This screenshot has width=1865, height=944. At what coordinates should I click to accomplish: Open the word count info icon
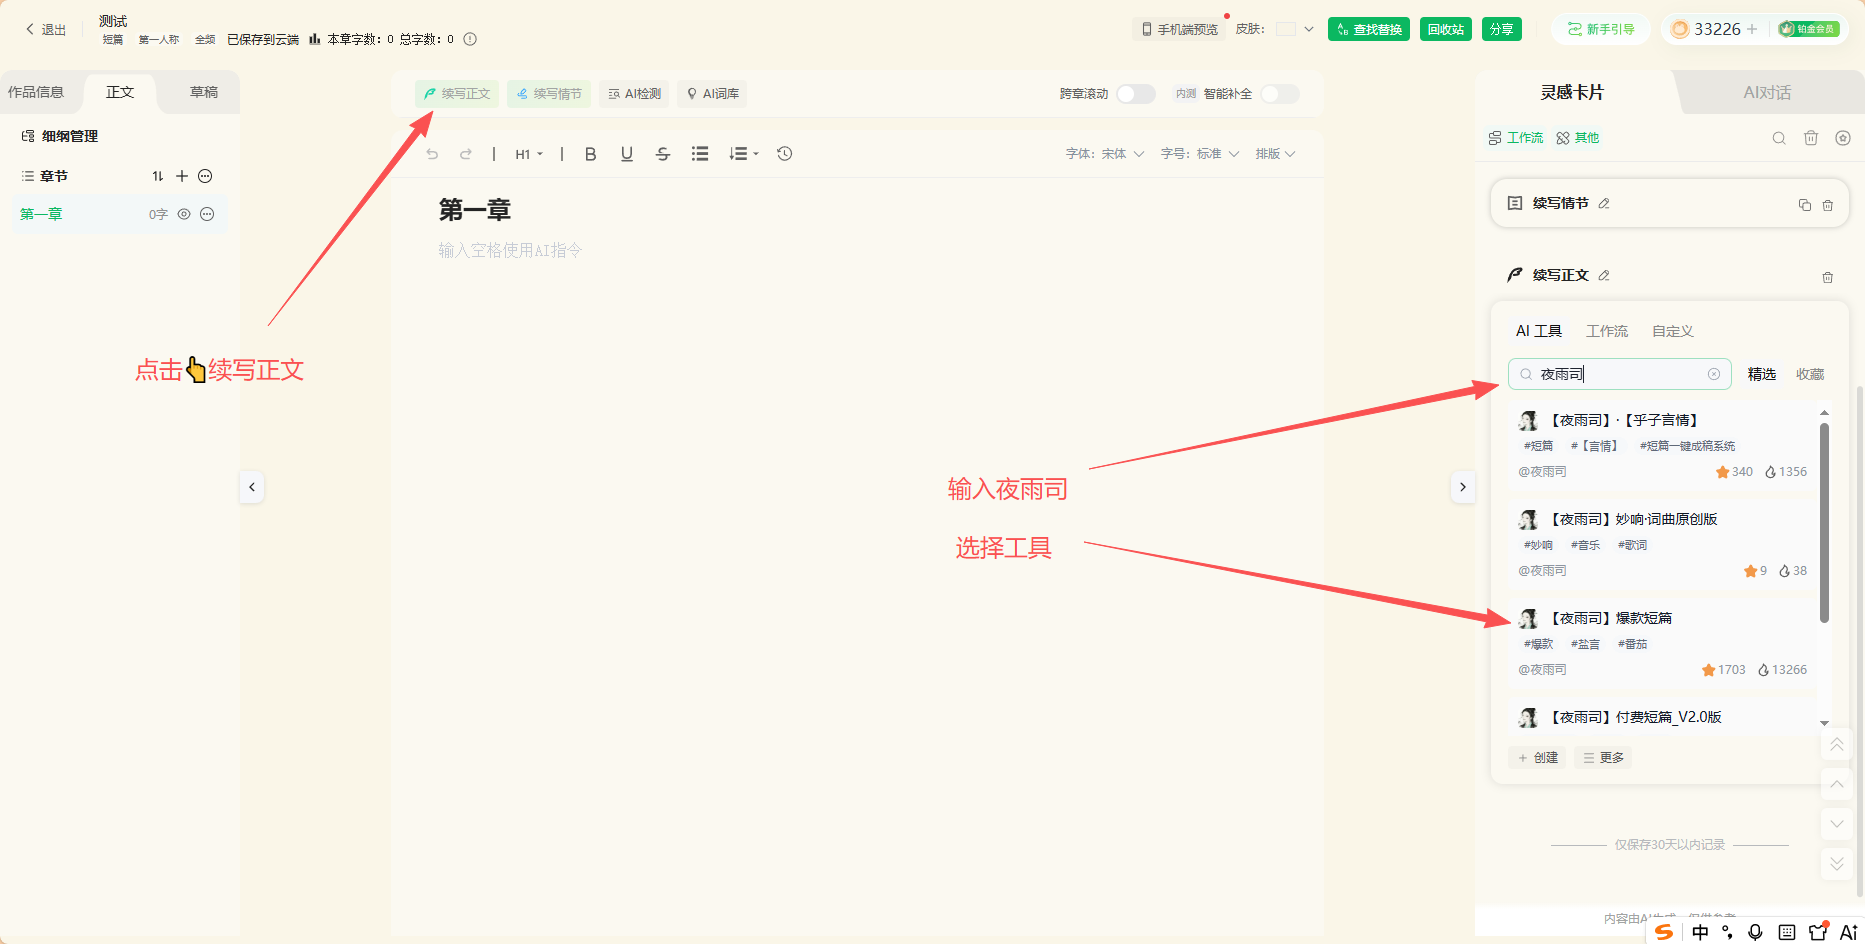470,39
